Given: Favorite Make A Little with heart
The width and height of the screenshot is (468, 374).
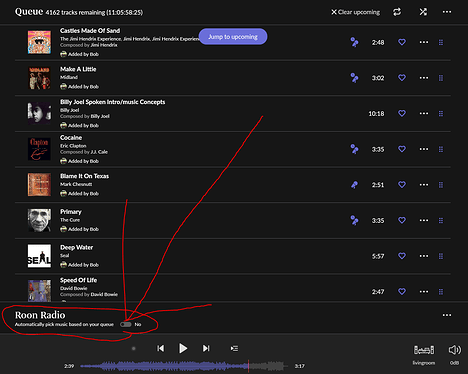Looking at the screenshot, I should [402, 78].
